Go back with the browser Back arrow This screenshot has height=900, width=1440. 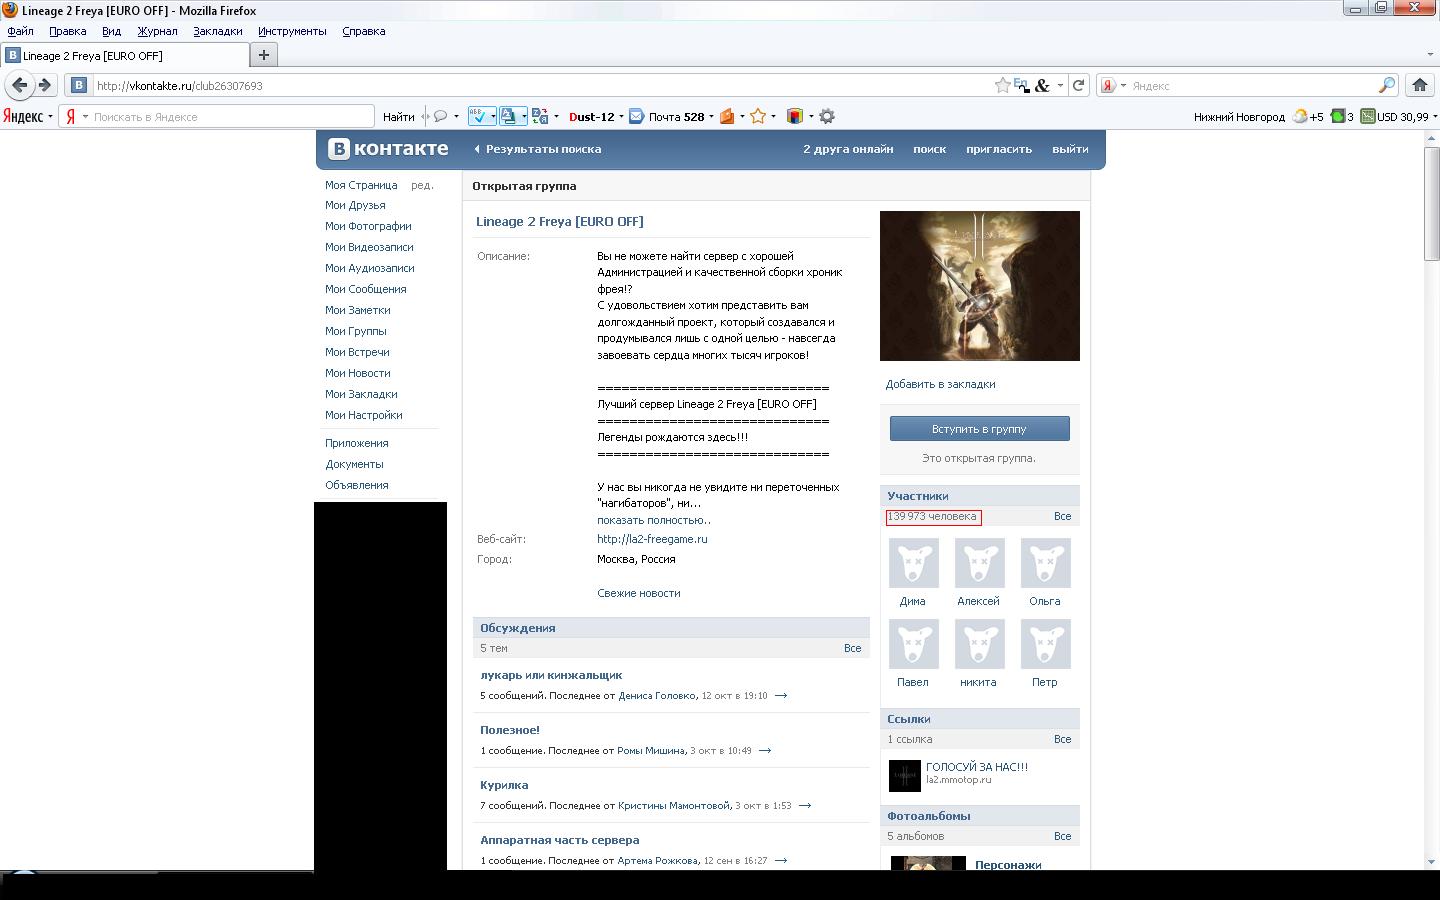point(19,85)
